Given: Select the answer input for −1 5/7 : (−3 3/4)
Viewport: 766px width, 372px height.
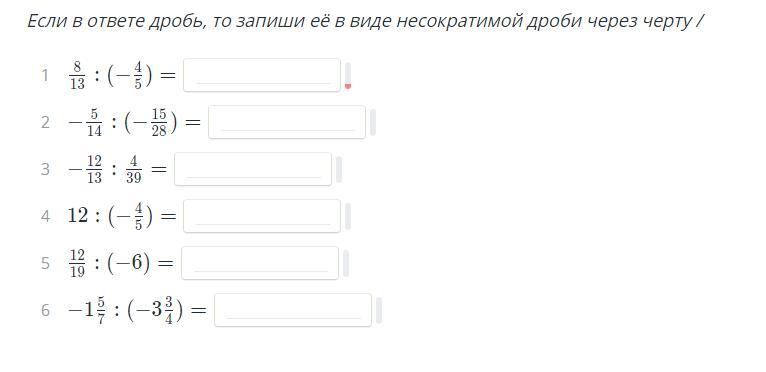Looking at the screenshot, I should click(293, 309).
